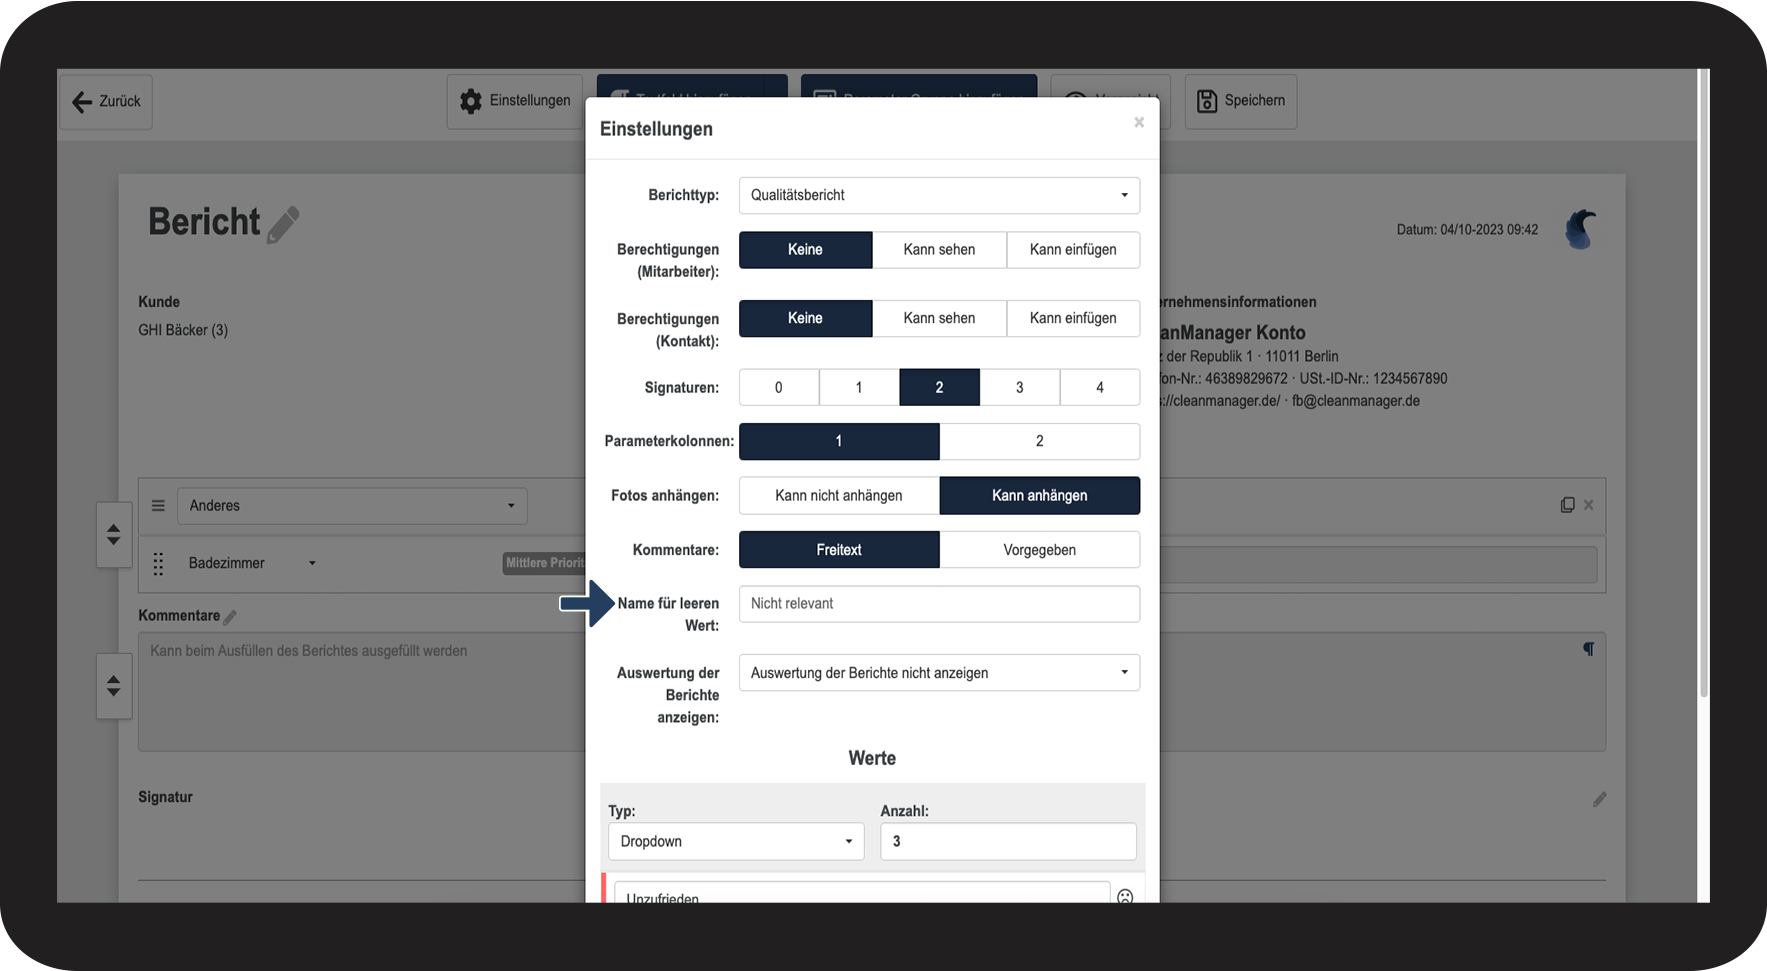This screenshot has height=971, width=1767.
Task: Select Kann einfügen for Berechtigungen (Mitarbeiter)
Action: pos(1073,250)
